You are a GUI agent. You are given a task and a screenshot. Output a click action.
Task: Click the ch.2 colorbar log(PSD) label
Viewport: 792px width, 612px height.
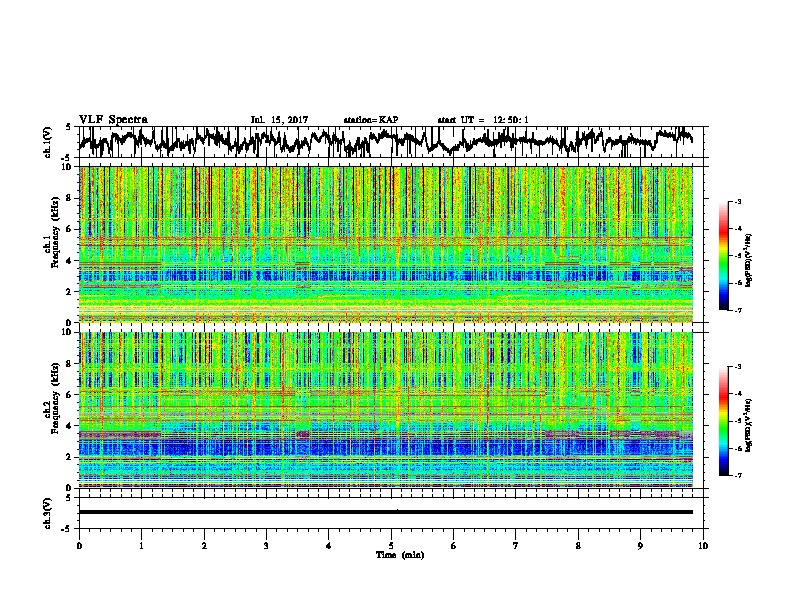tap(749, 425)
